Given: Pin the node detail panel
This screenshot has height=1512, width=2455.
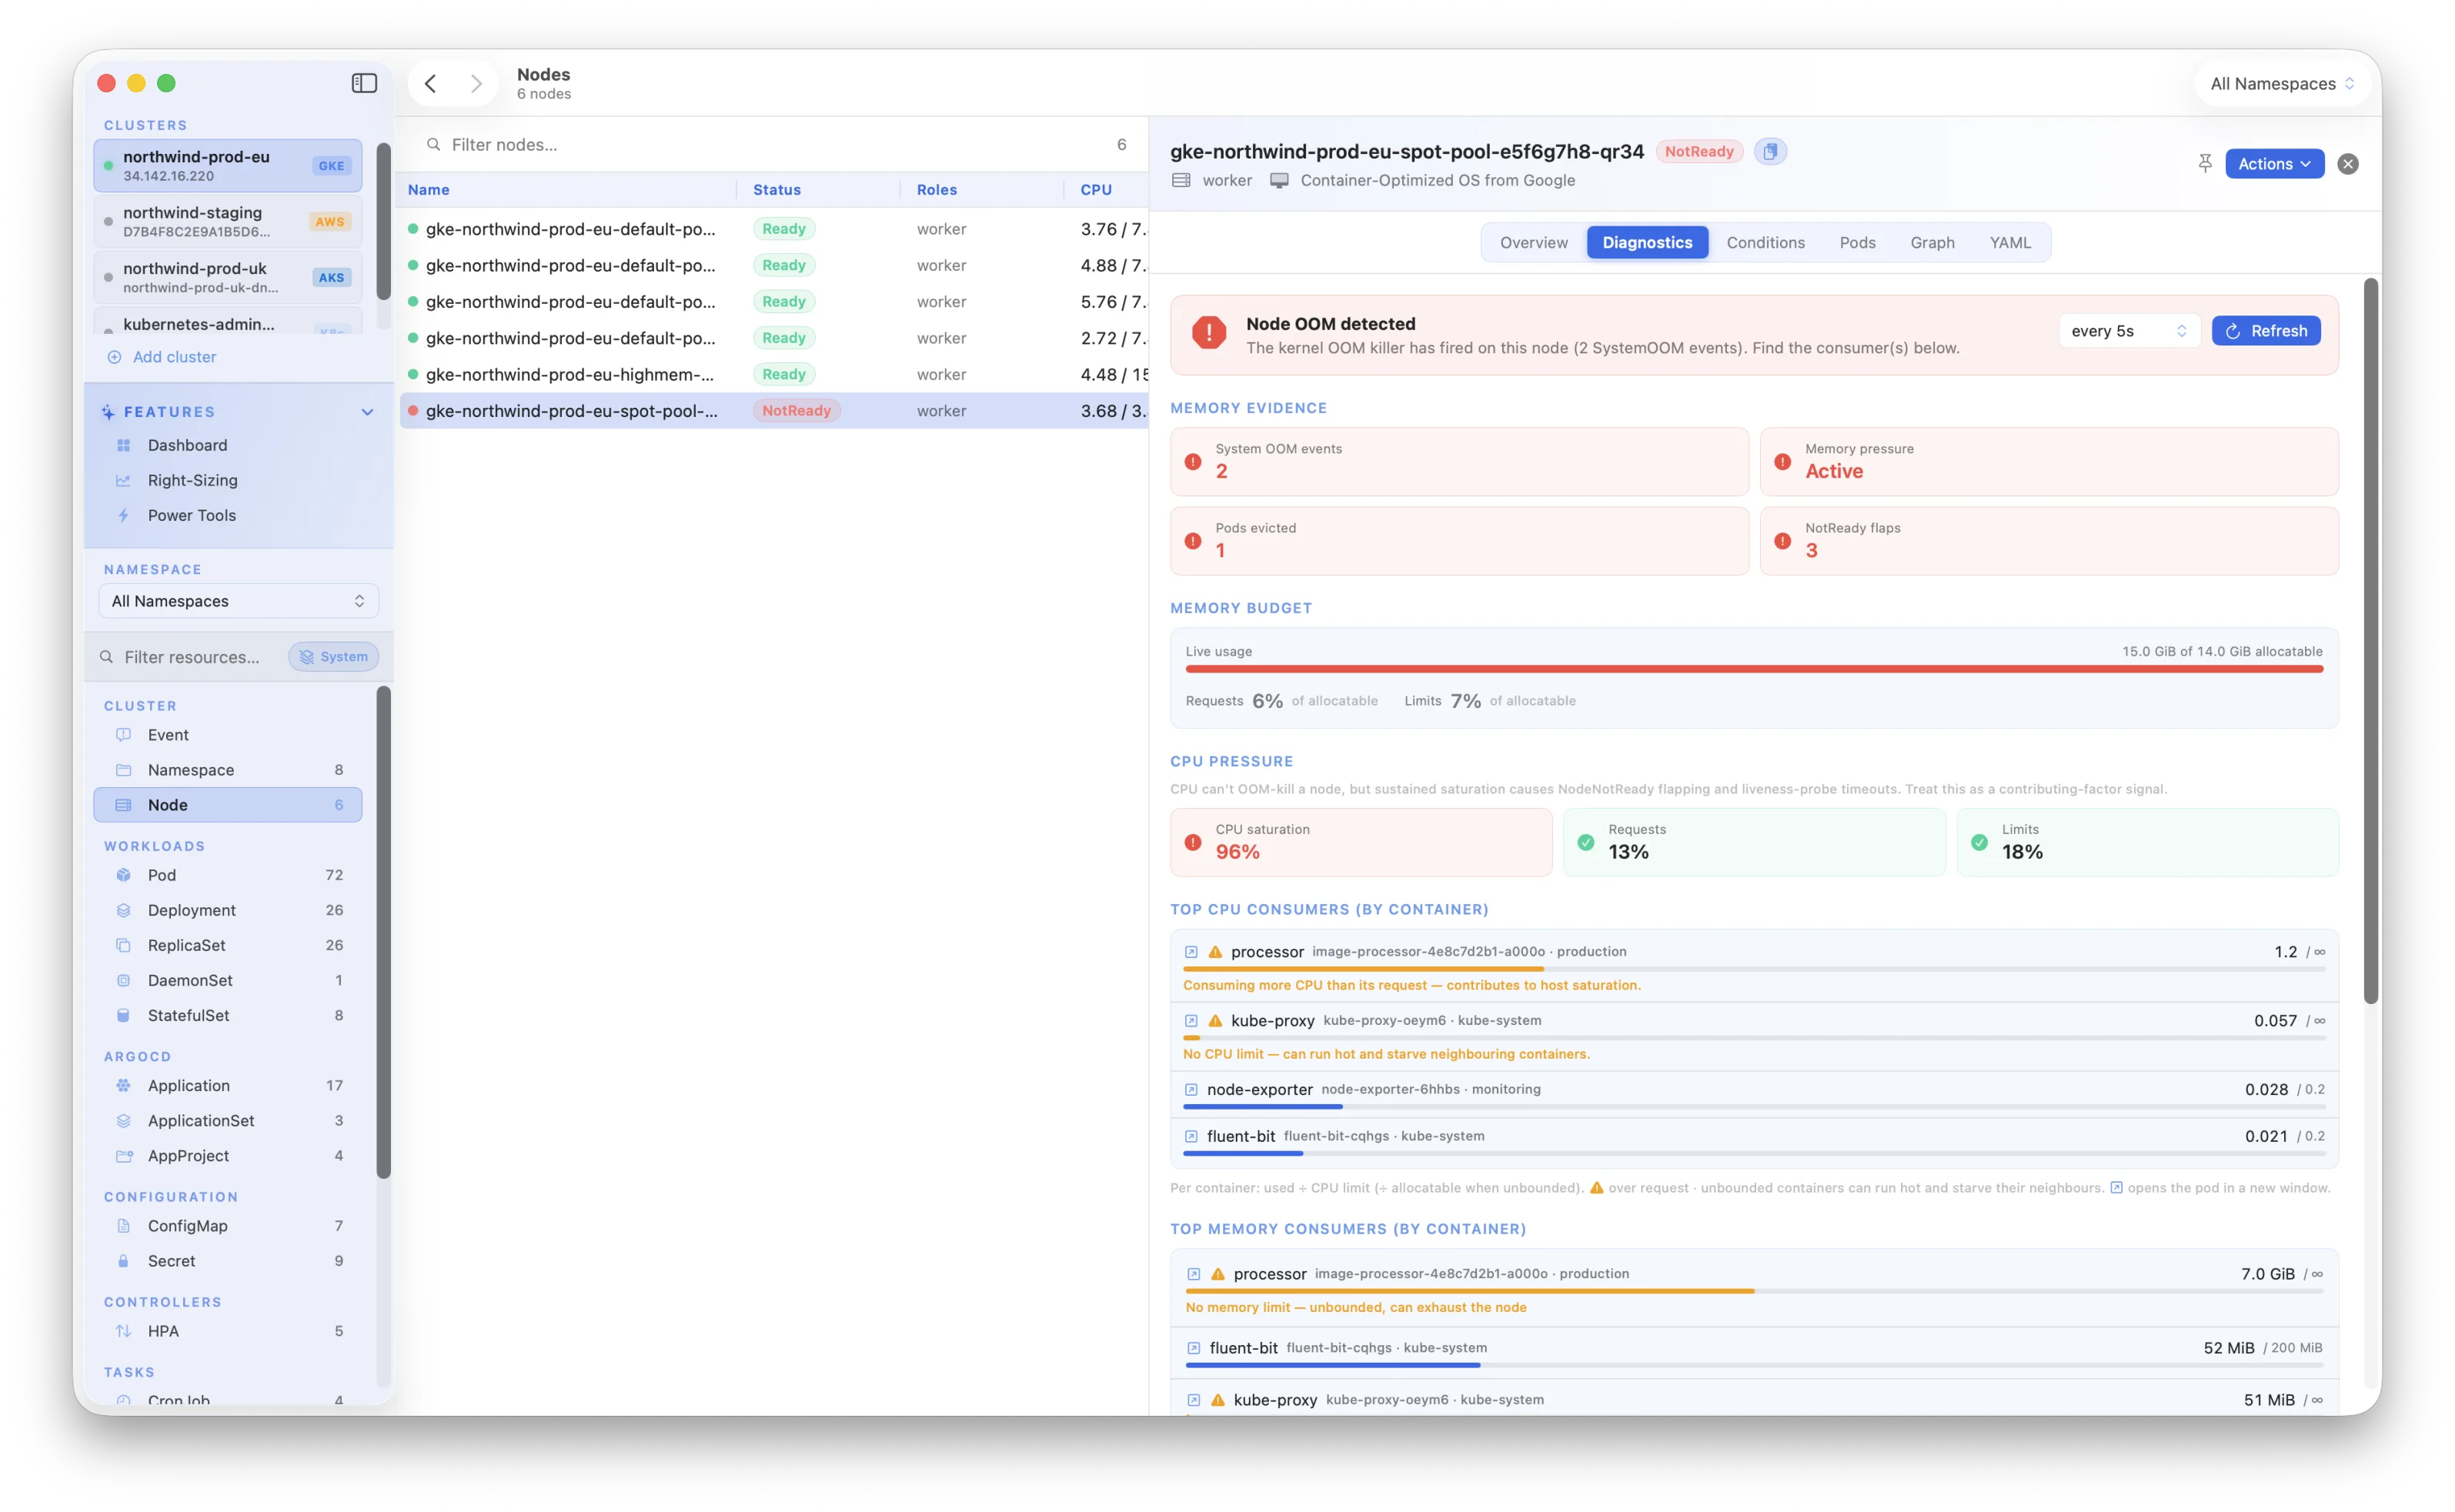Looking at the screenshot, I should pyautogui.click(x=2204, y=163).
